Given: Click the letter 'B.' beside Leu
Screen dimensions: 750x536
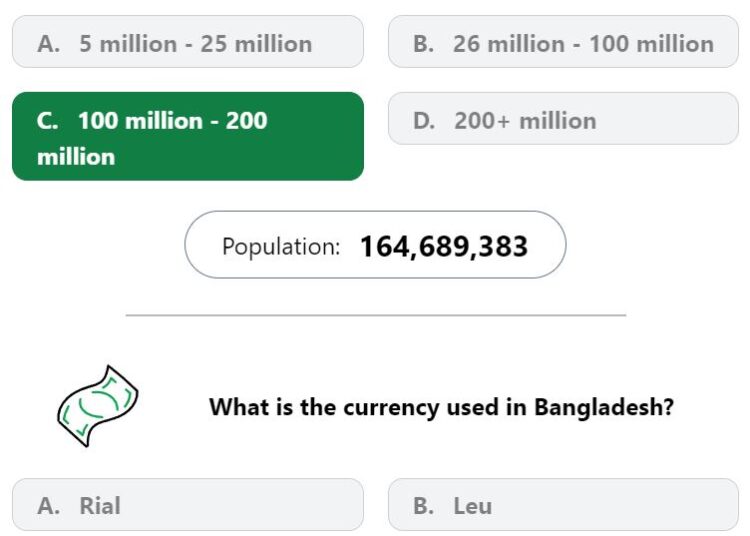Looking at the screenshot, I should click(x=424, y=506).
